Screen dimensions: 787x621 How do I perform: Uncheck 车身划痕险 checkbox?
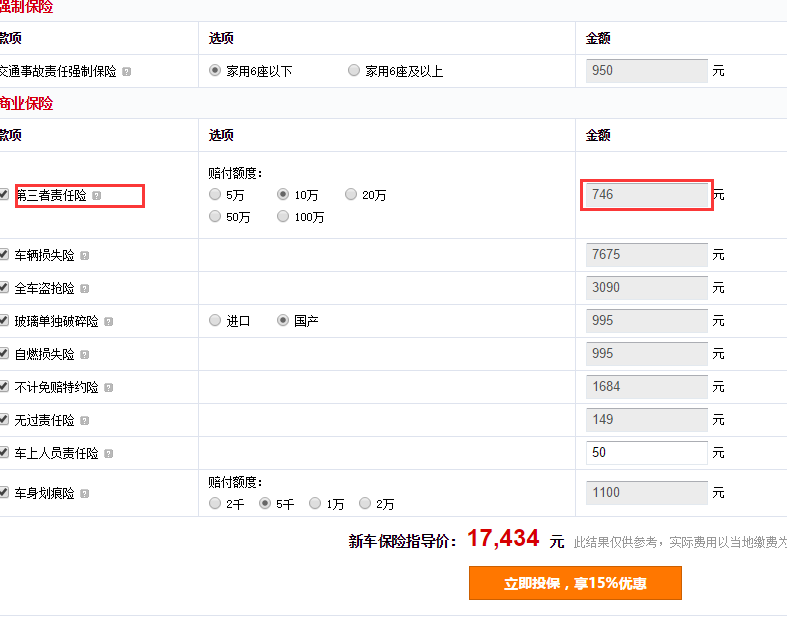point(4,492)
